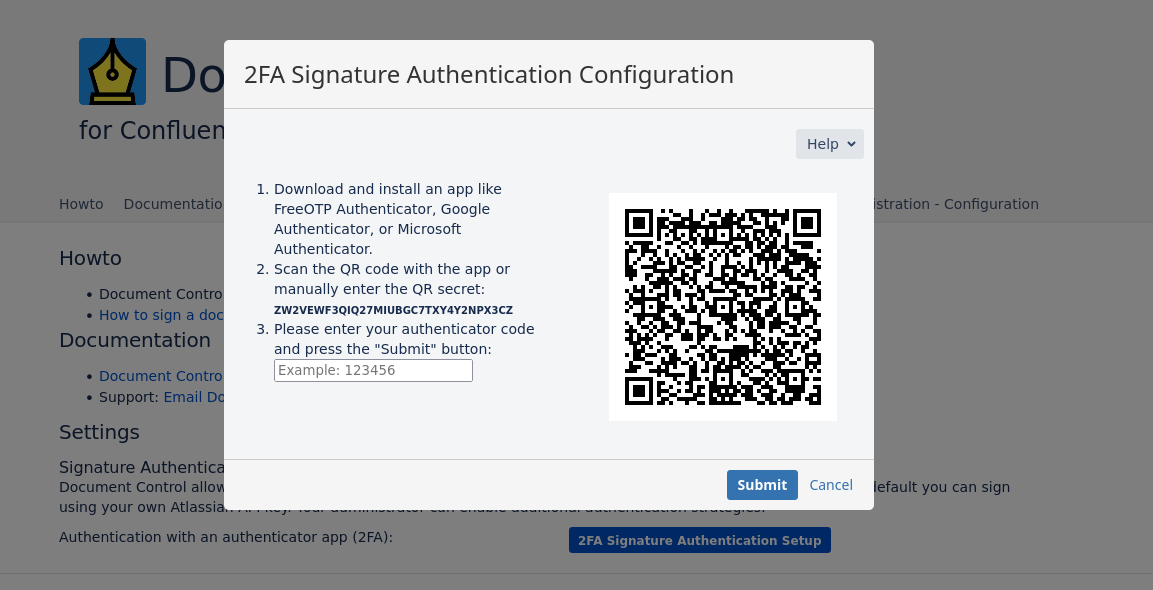
Task: Click the Howto heading on the page
Action: click(x=90, y=258)
